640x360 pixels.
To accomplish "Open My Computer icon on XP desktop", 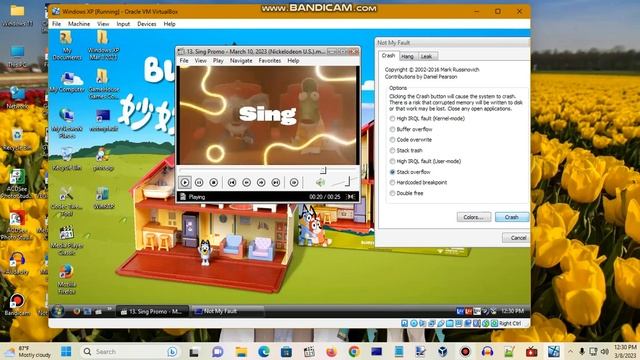I will click(68, 82).
